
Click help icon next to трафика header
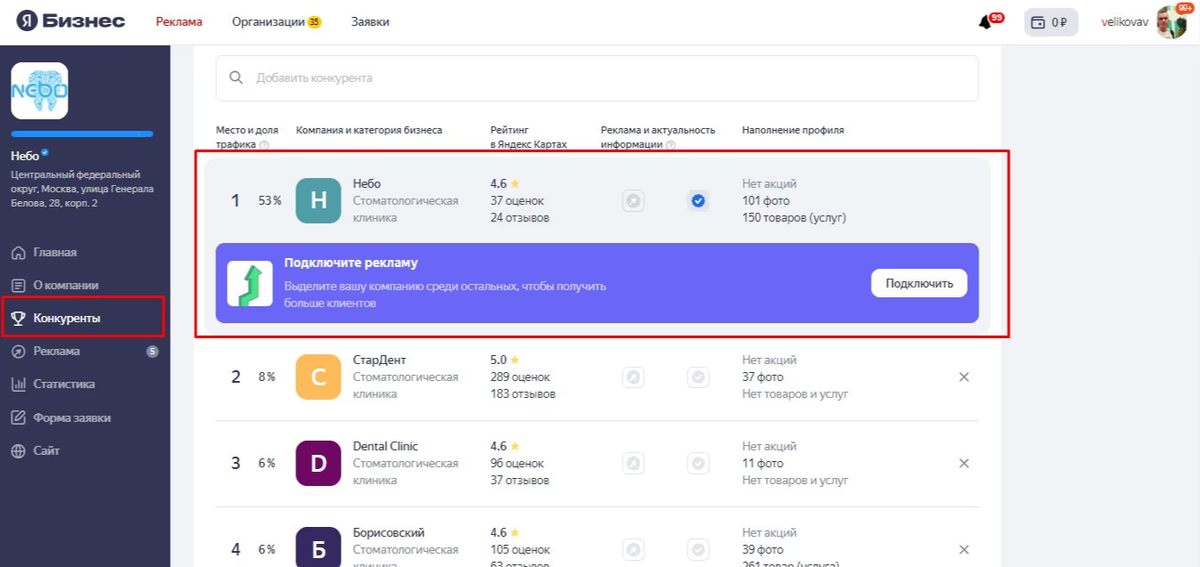[264, 145]
